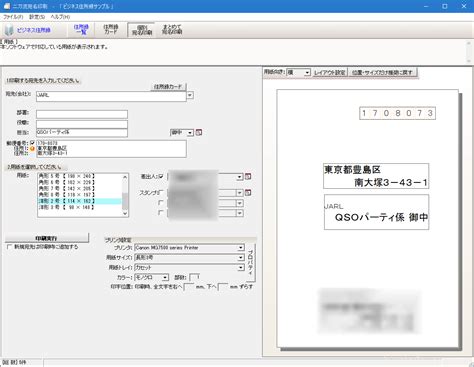Viewport: 474px width, 367px height.
Task: Expand the 宛先(会社) dropdown arrow
Action: pyautogui.click(x=190, y=95)
